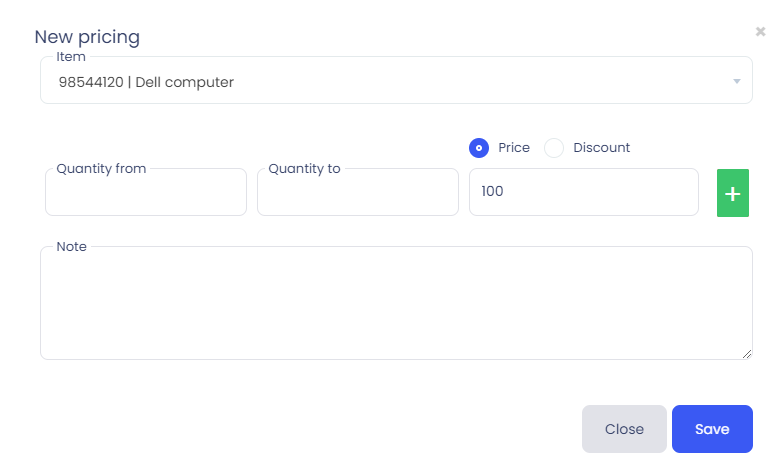Select the Price radio button

click(479, 148)
